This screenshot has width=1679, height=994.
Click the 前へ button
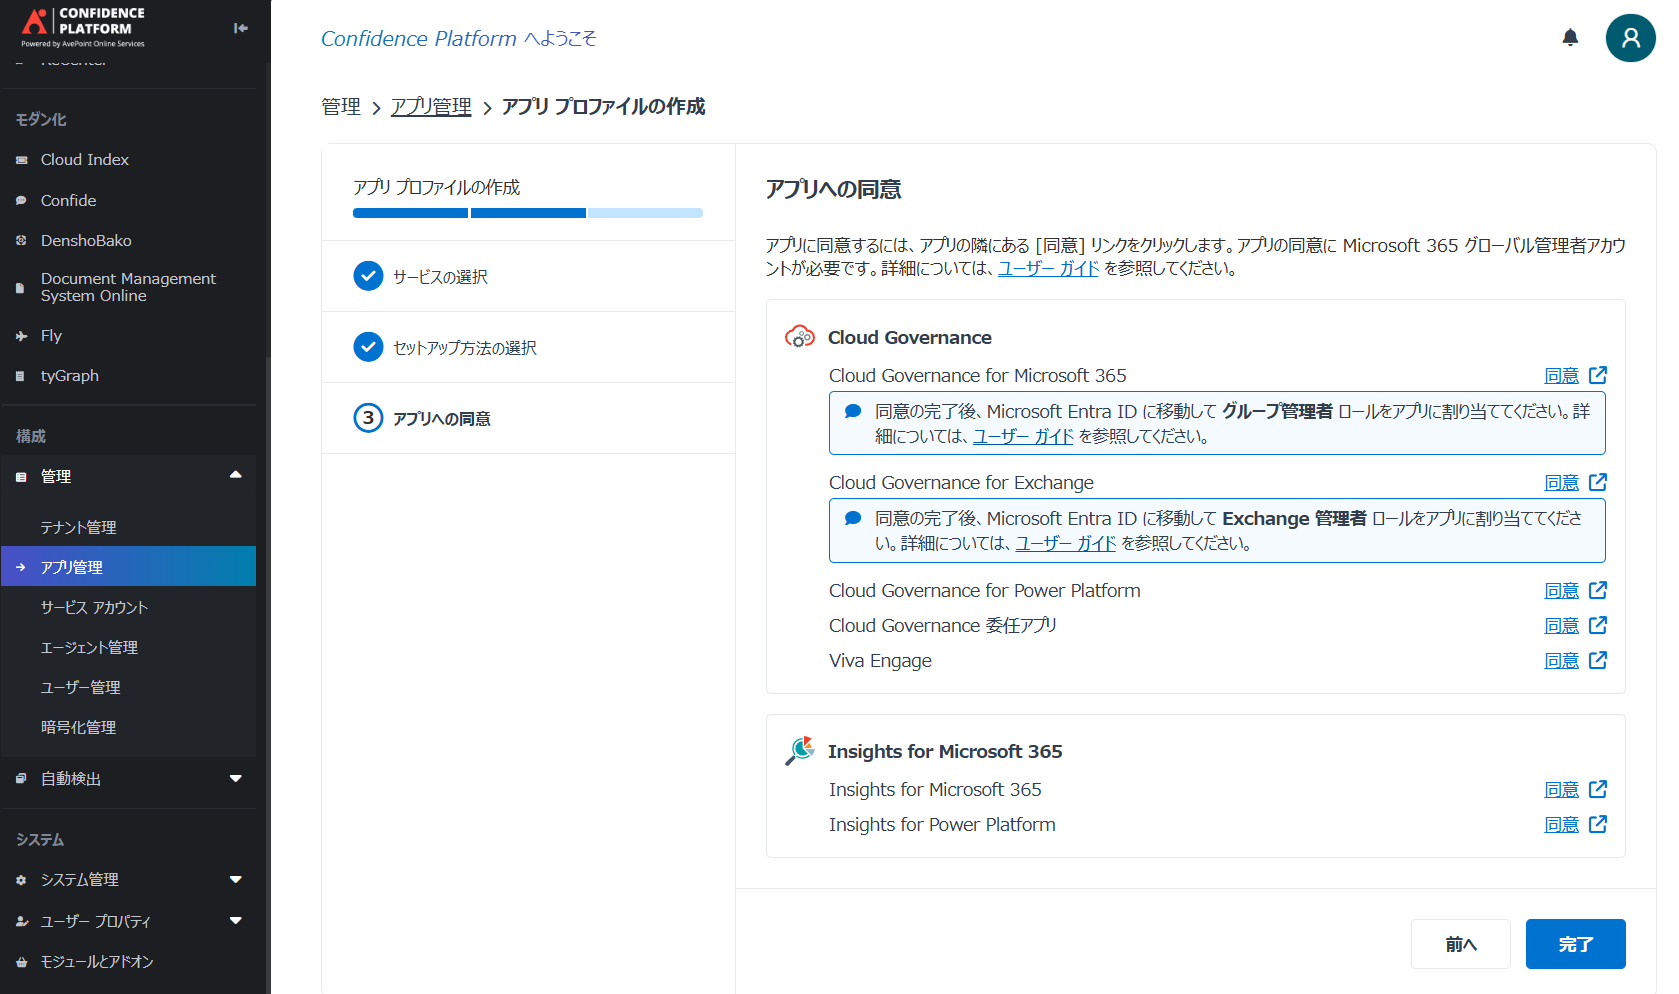pyautogui.click(x=1460, y=944)
